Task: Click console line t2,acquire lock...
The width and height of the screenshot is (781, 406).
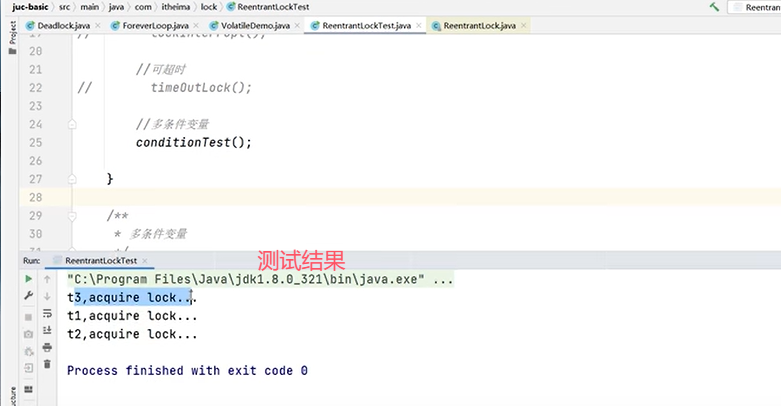Action: (x=132, y=334)
